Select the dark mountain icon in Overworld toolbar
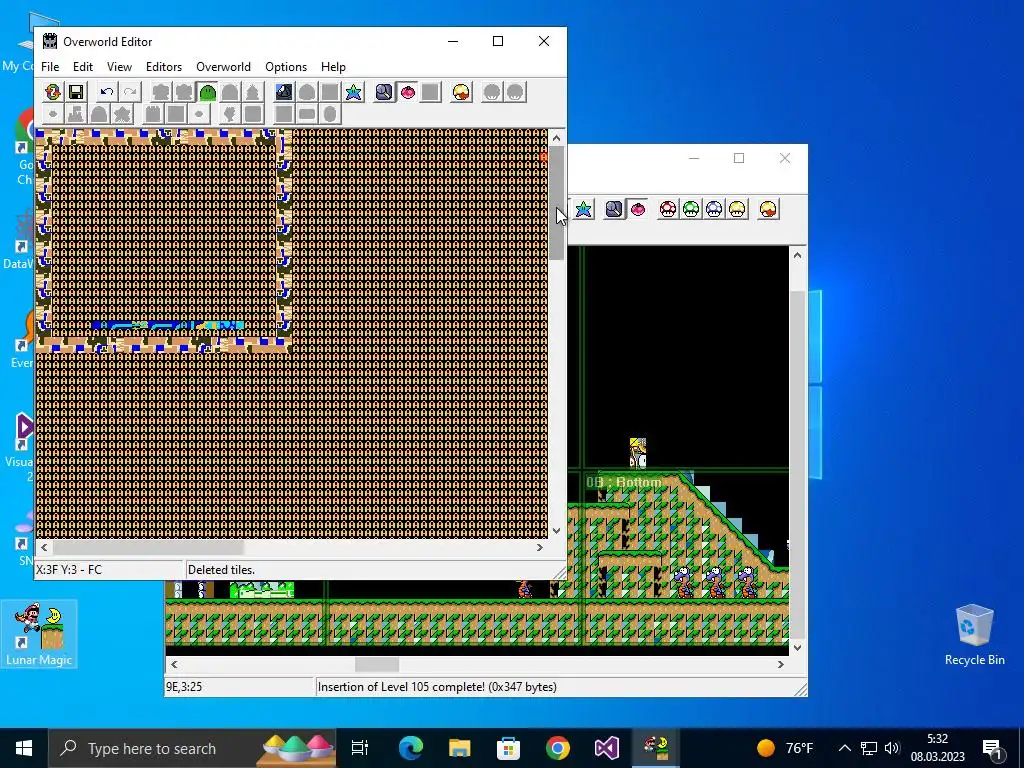1024x768 pixels. pos(283,92)
